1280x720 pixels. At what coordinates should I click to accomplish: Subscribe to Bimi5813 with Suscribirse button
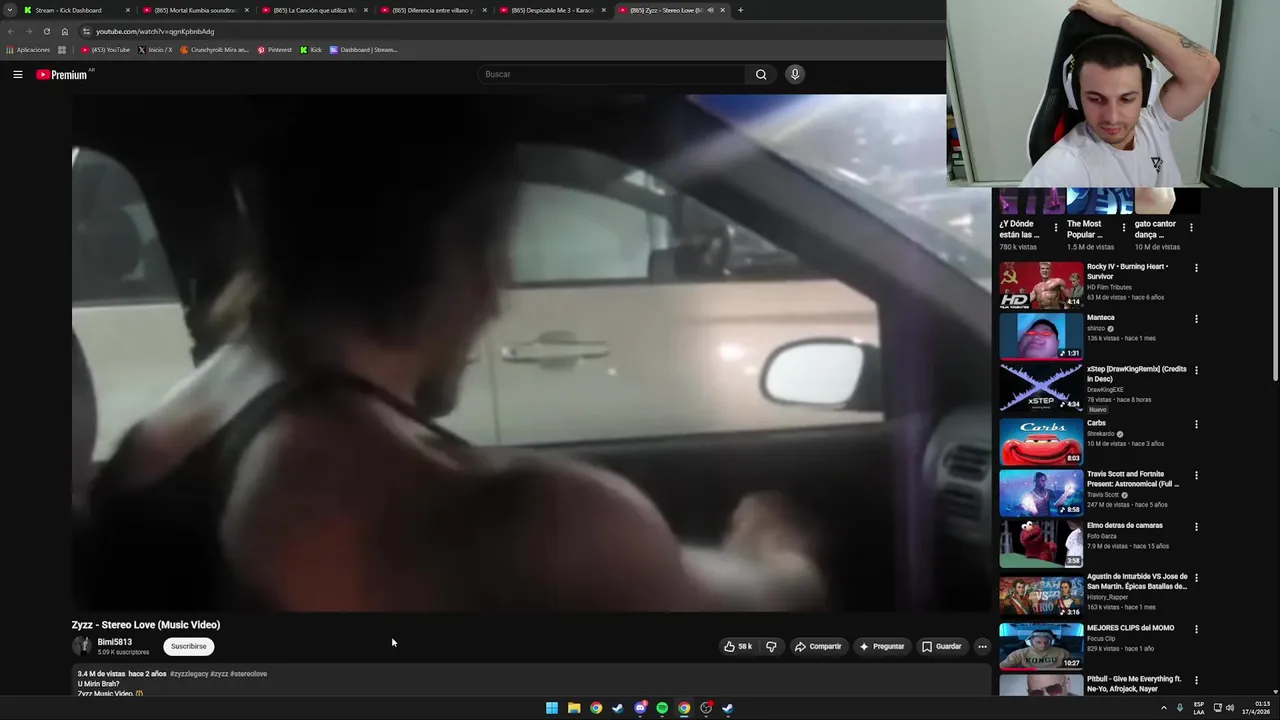[x=188, y=646]
